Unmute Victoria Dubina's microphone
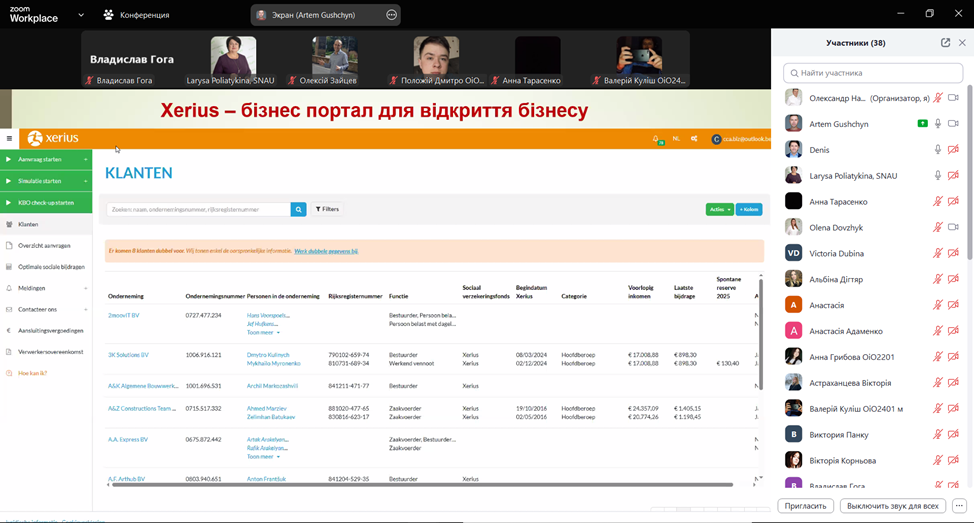The height and width of the screenshot is (523, 974). 938,253
